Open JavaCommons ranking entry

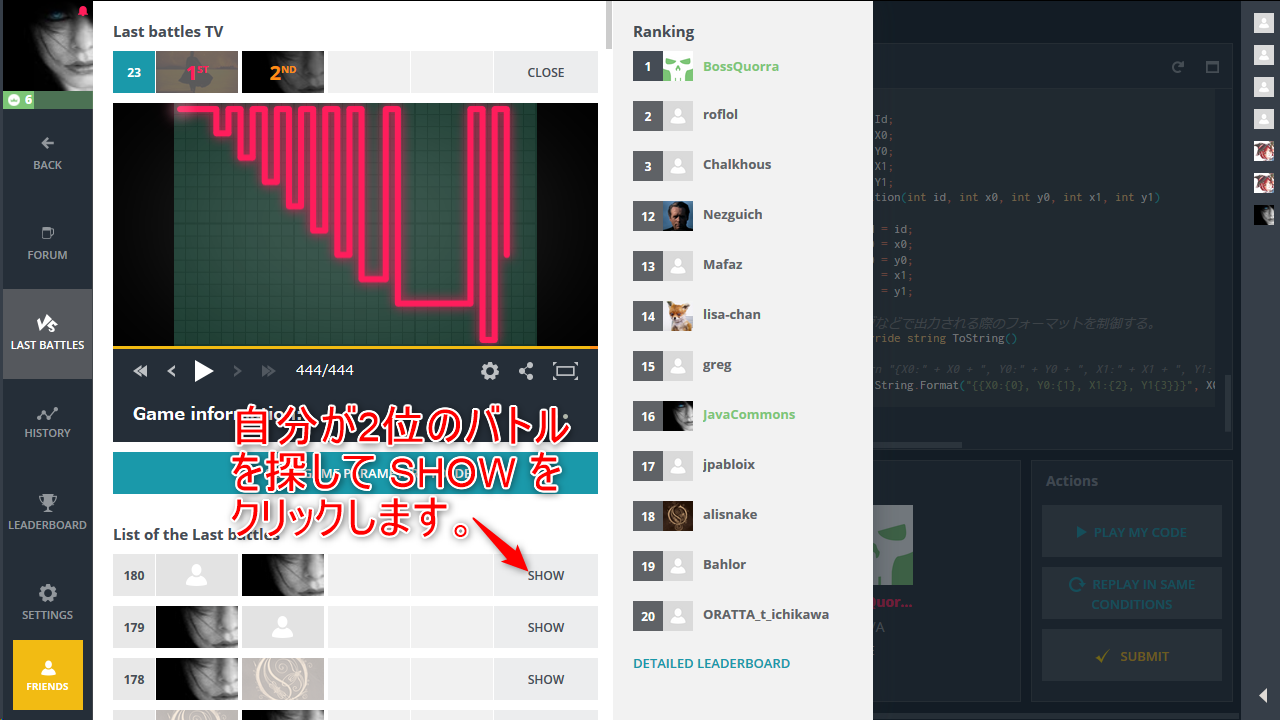pos(749,414)
